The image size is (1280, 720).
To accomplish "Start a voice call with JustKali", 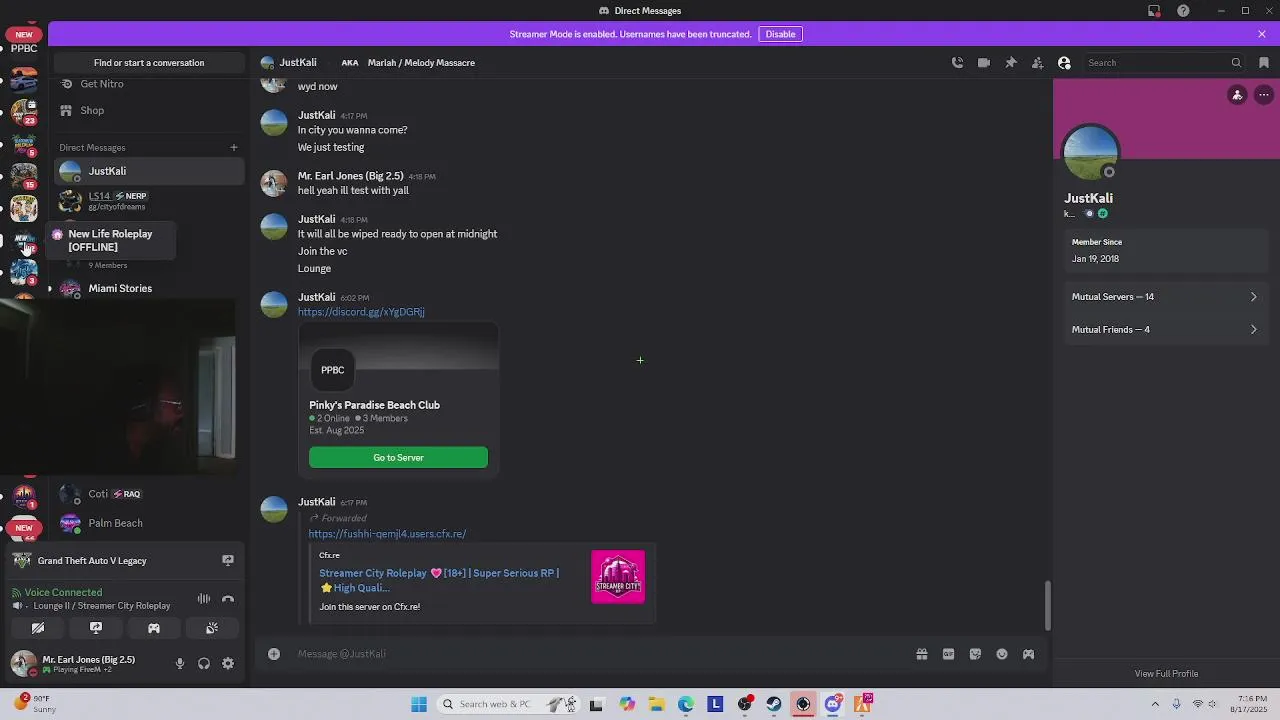I will (x=957, y=62).
